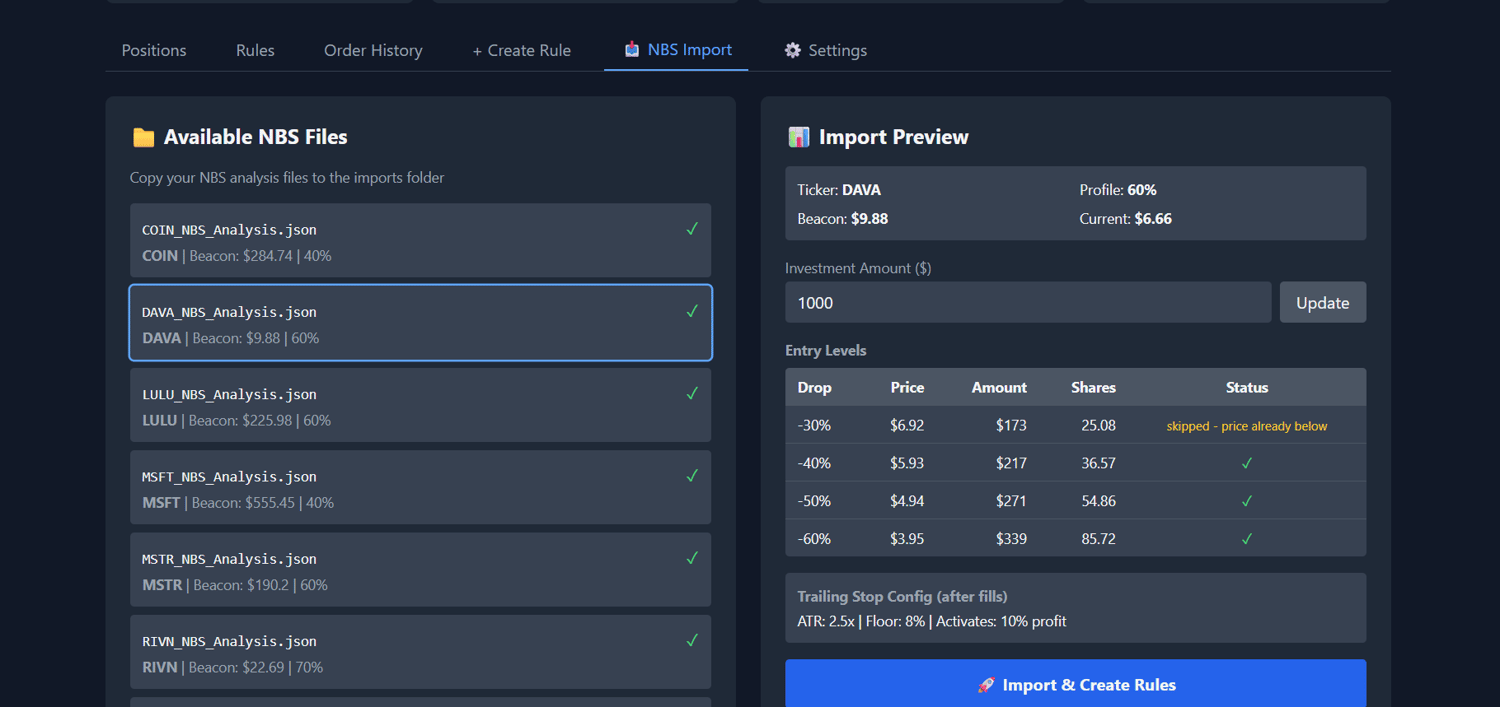
Task: Click the green checkmark on COIN file
Action: [x=692, y=229]
